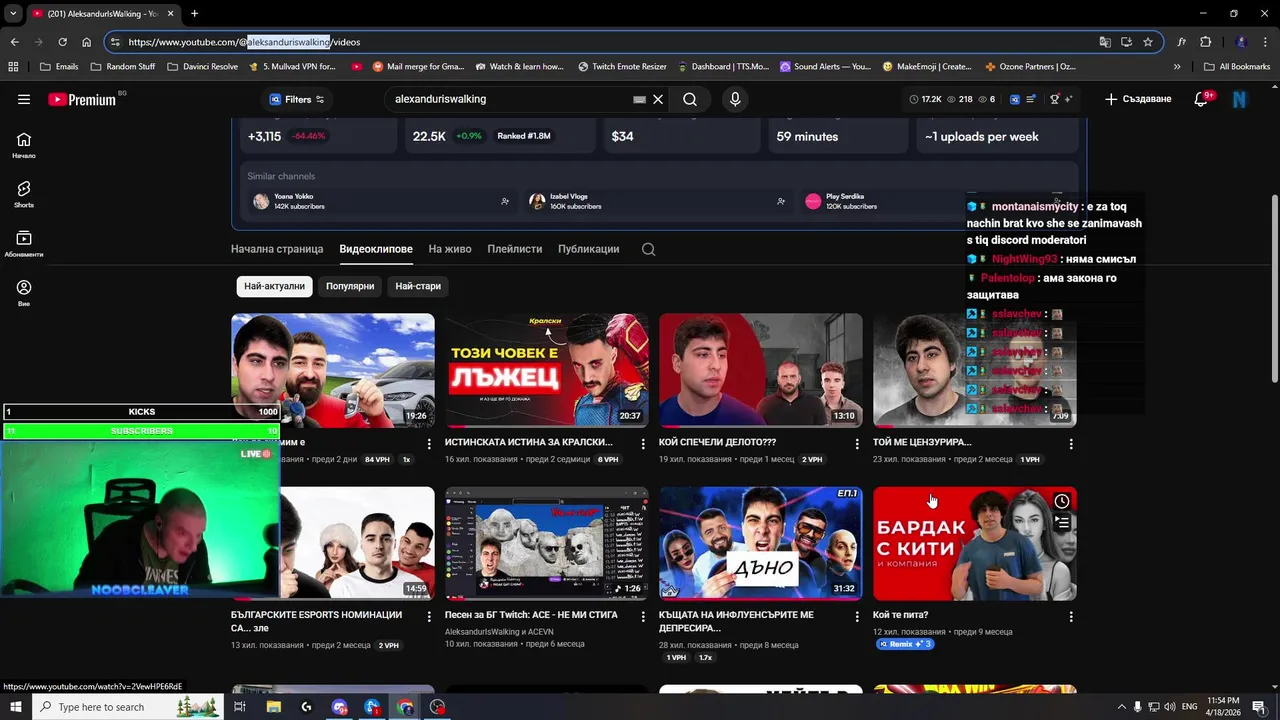Image resolution: width=1280 pixels, height=720 pixels.
Task: Sort videos by Най-стари chip
Action: click(x=418, y=286)
